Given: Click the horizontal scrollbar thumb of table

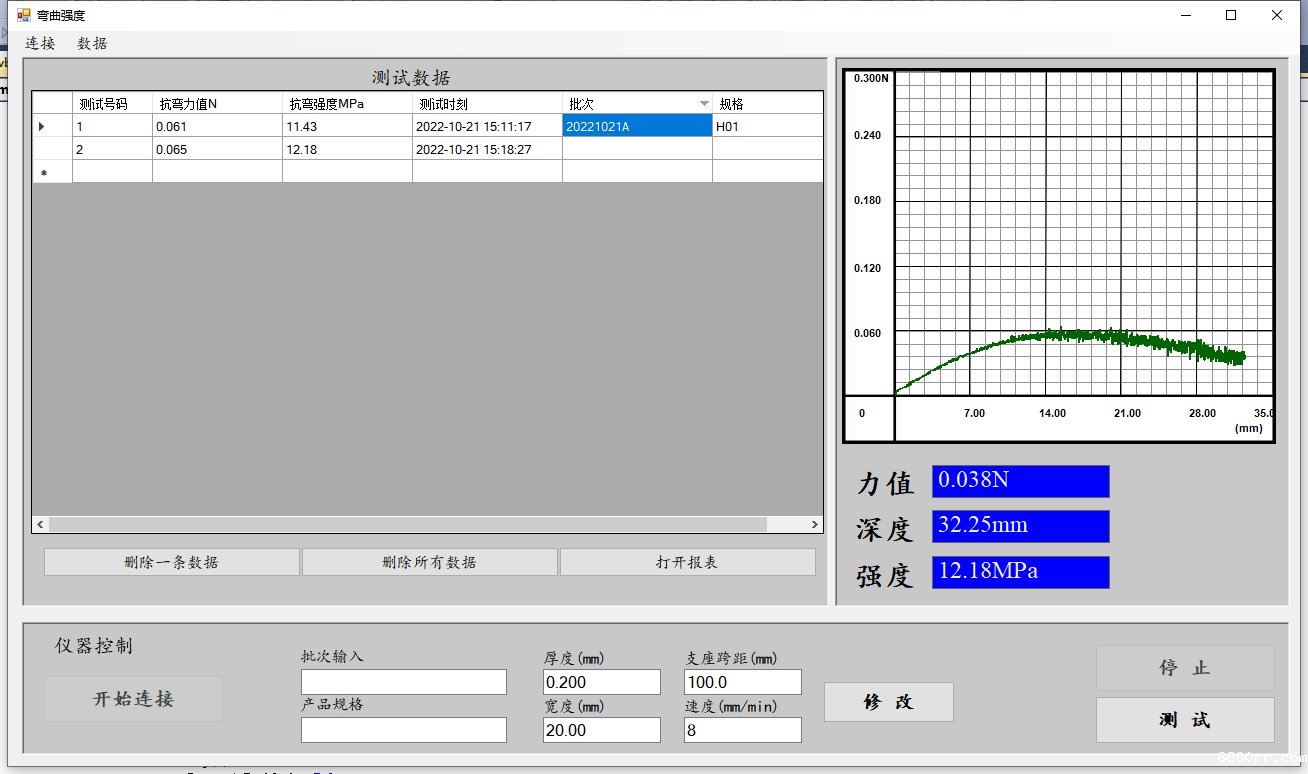Looking at the screenshot, I should [x=407, y=524].
